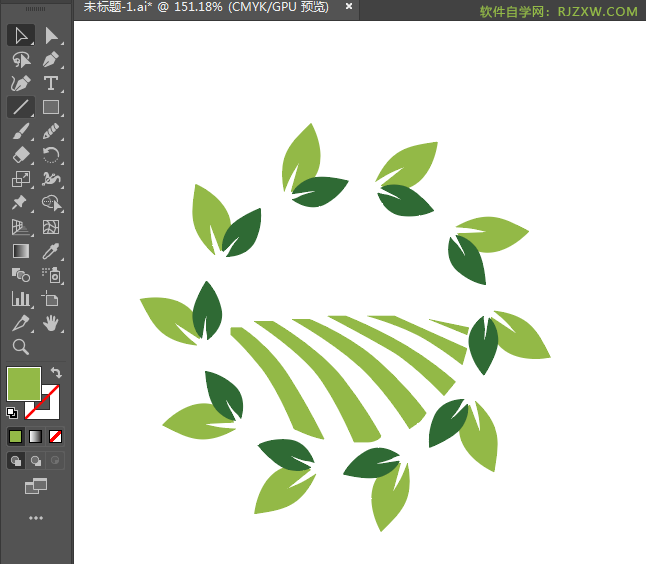Open the edit toolbar three-dots menu
The width and height of the screenshot is (646, 564).
(x=36, y=518)
